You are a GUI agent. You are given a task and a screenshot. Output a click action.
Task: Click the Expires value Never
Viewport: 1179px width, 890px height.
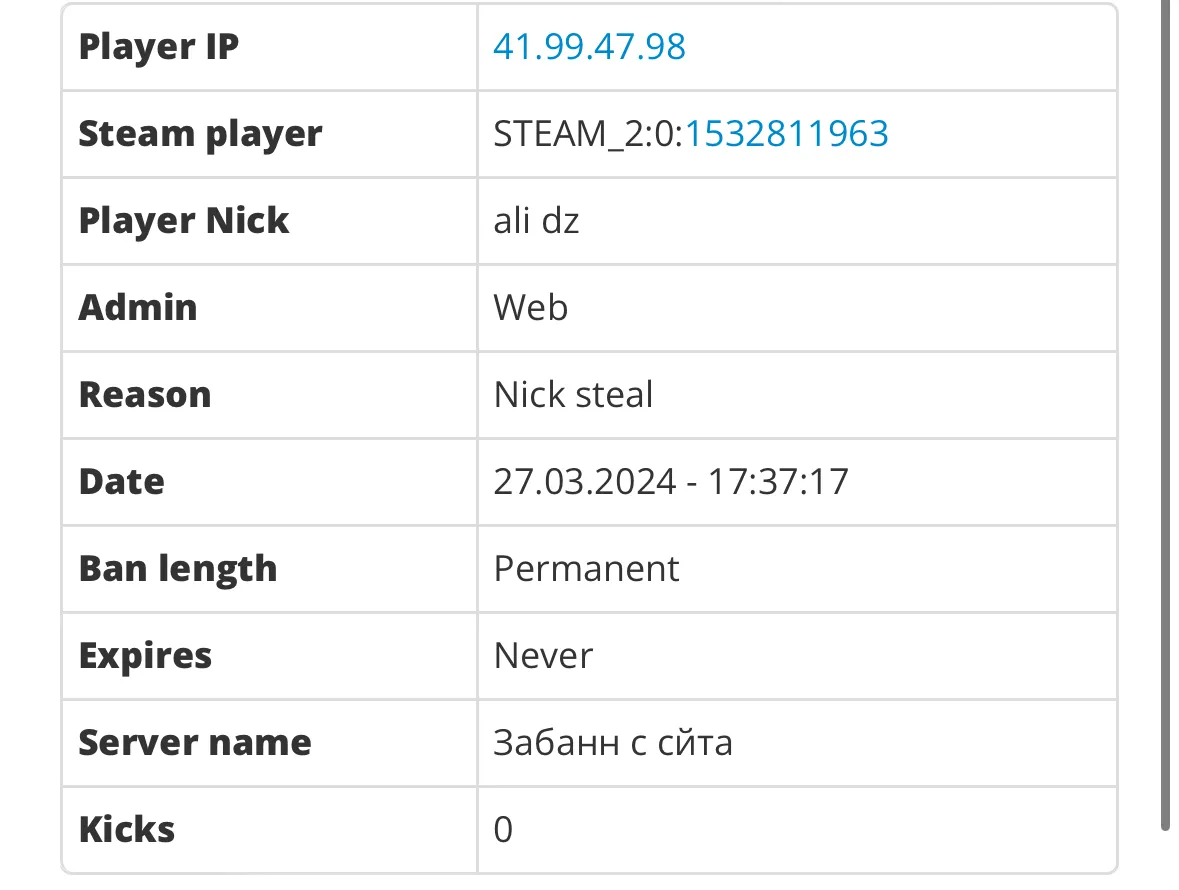click(x=543, y=655)
